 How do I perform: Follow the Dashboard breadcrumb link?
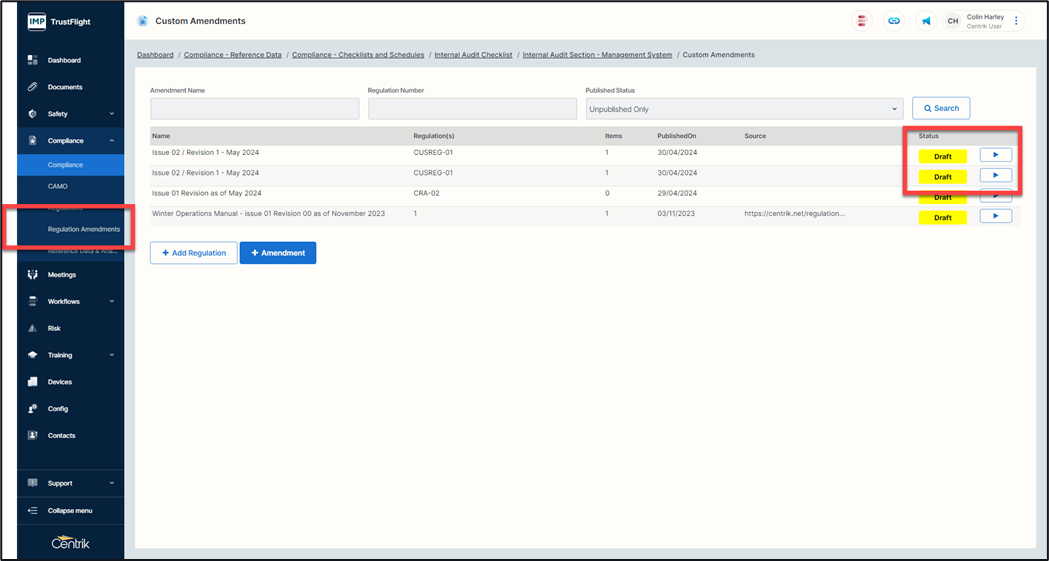[x=155, y=55]
